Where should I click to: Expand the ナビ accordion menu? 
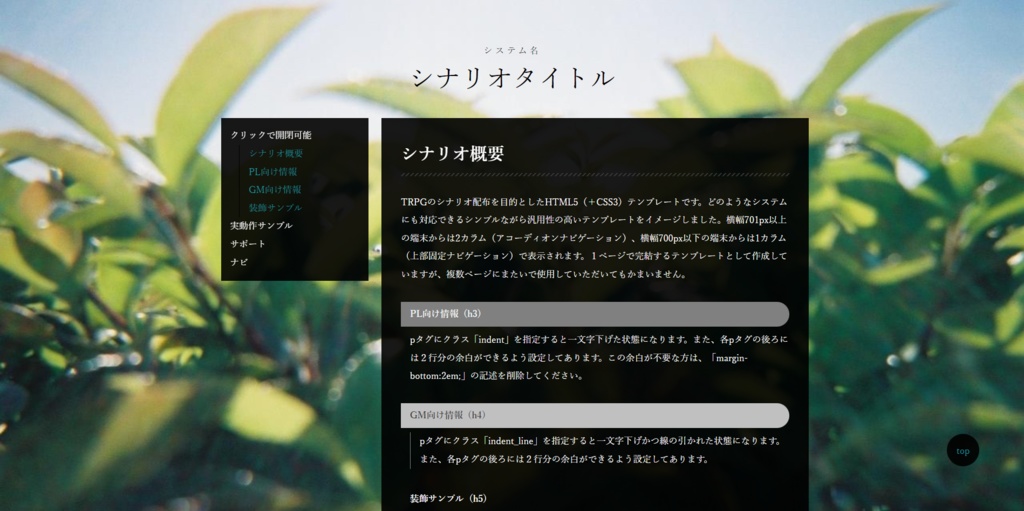coord(239,262)
